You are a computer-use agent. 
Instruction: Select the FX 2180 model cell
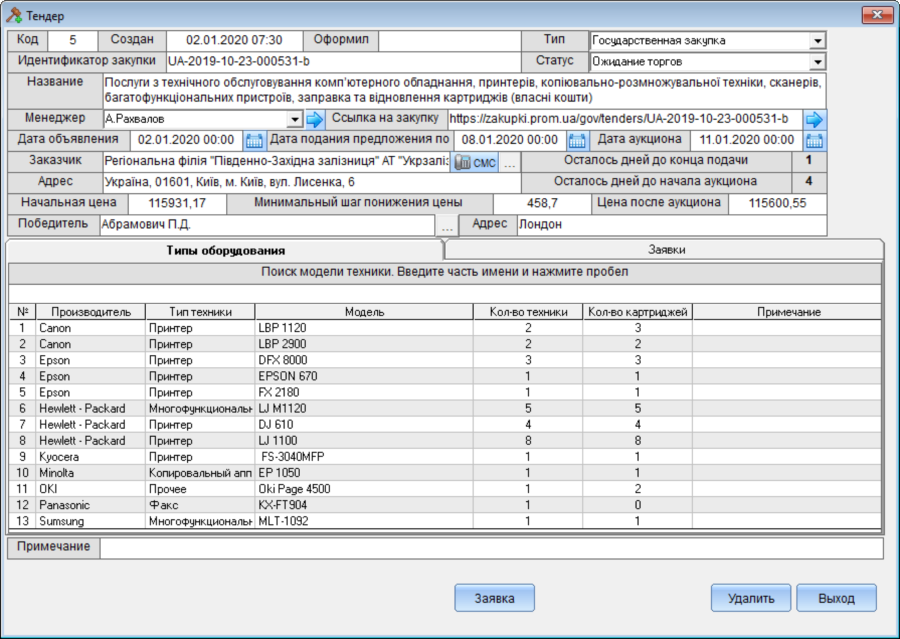[364, 393]
